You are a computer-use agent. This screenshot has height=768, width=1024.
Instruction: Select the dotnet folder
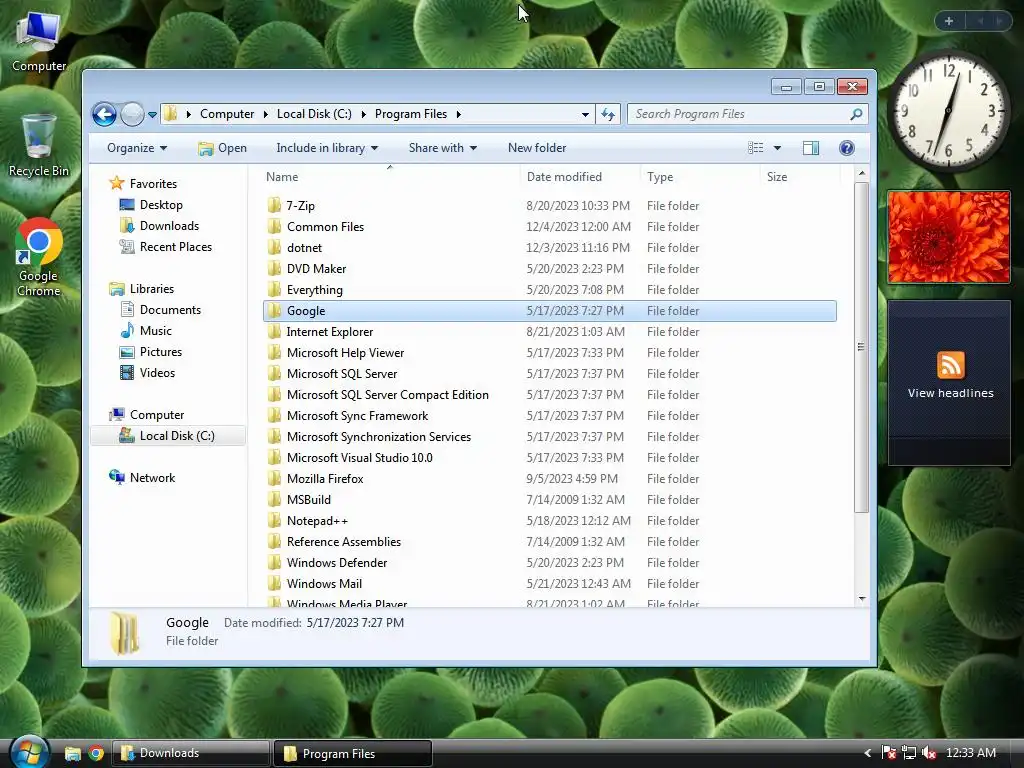(304, 248)
